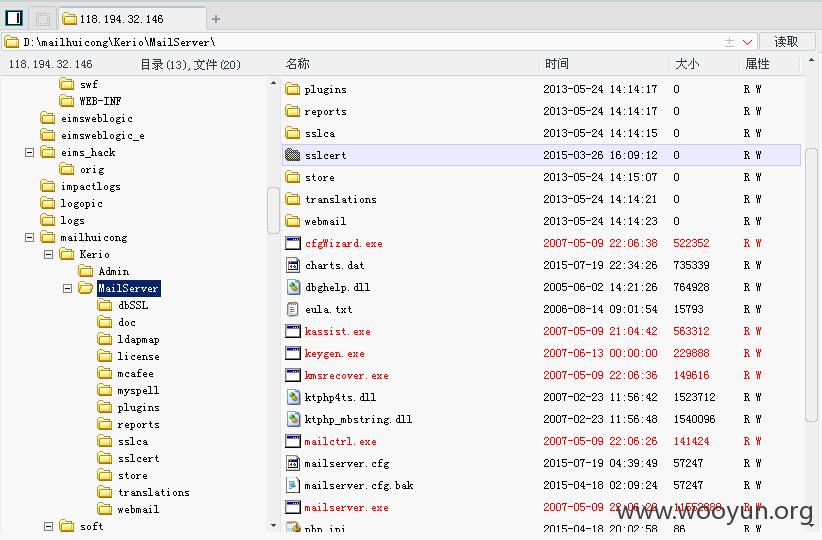Select the WEB-INF folder in the tree
Screen dimensions: 822x540
click(91, 101)
